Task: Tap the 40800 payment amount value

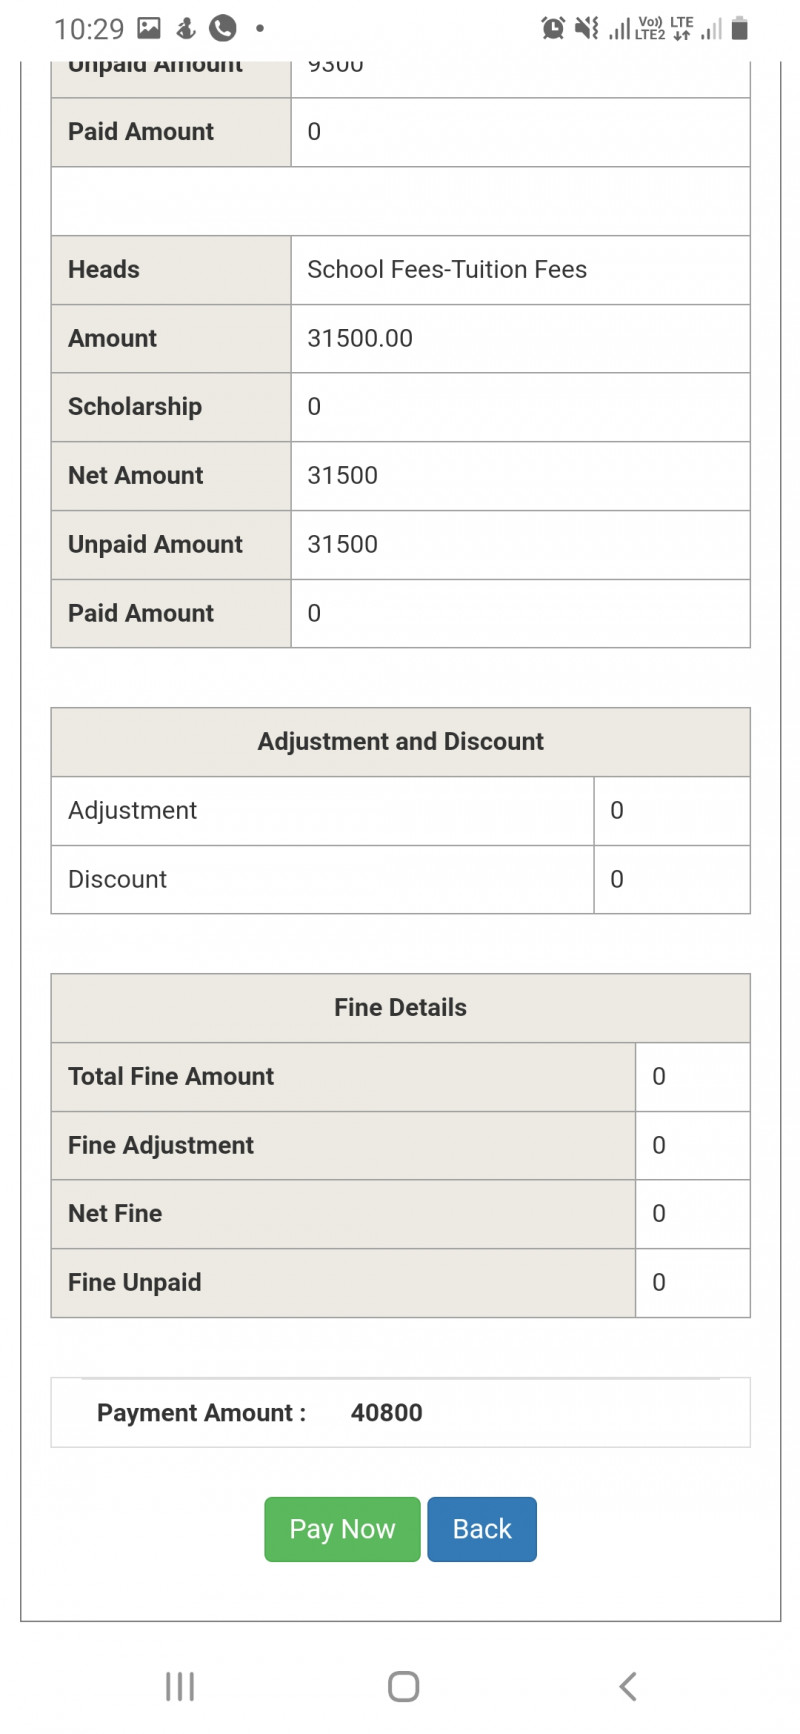Action: click(386, 1413)
